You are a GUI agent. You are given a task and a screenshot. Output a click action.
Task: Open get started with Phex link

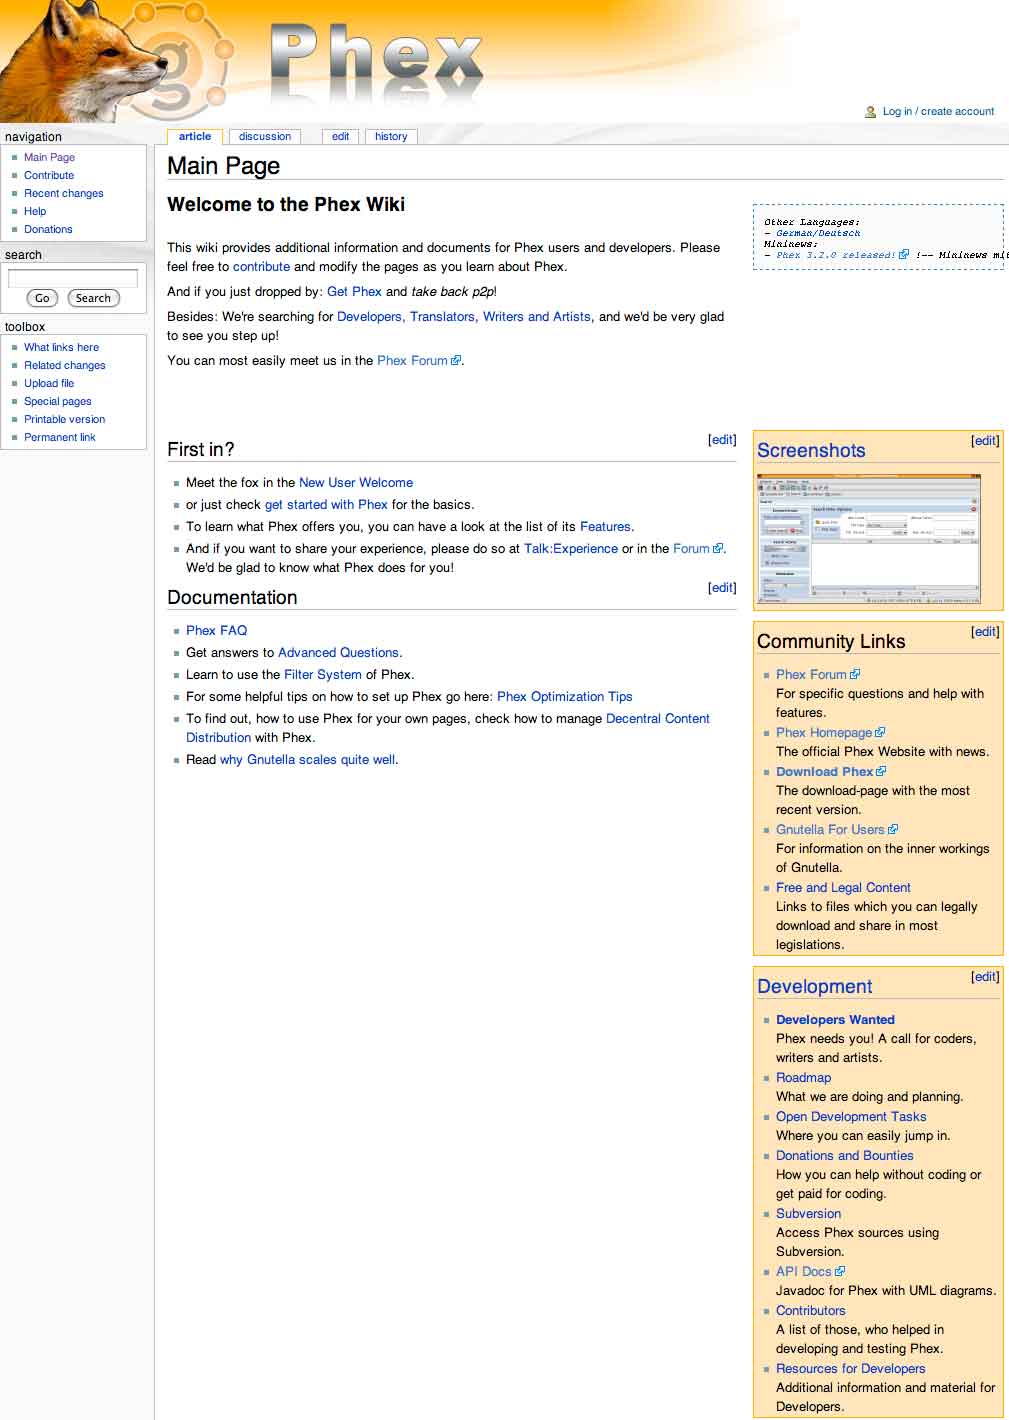326,505
